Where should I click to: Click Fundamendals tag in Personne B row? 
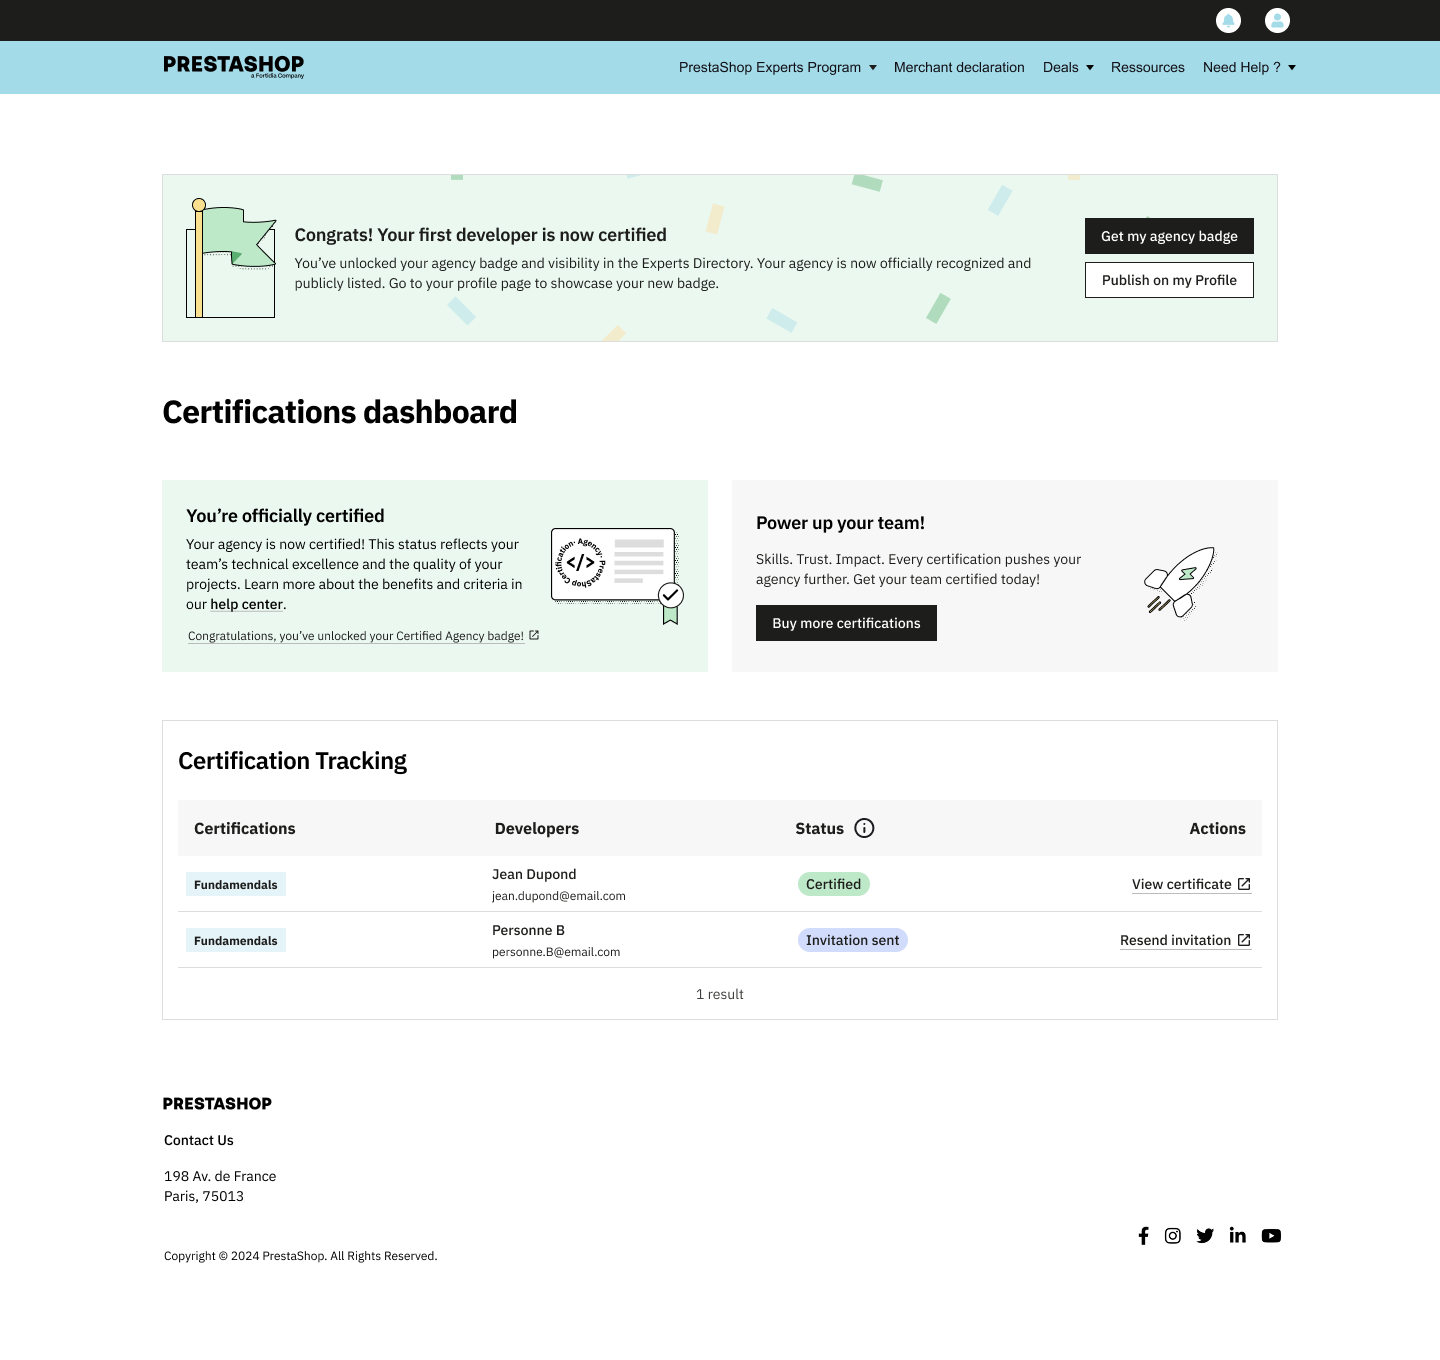pyautogui.click(x=236, y=940)
